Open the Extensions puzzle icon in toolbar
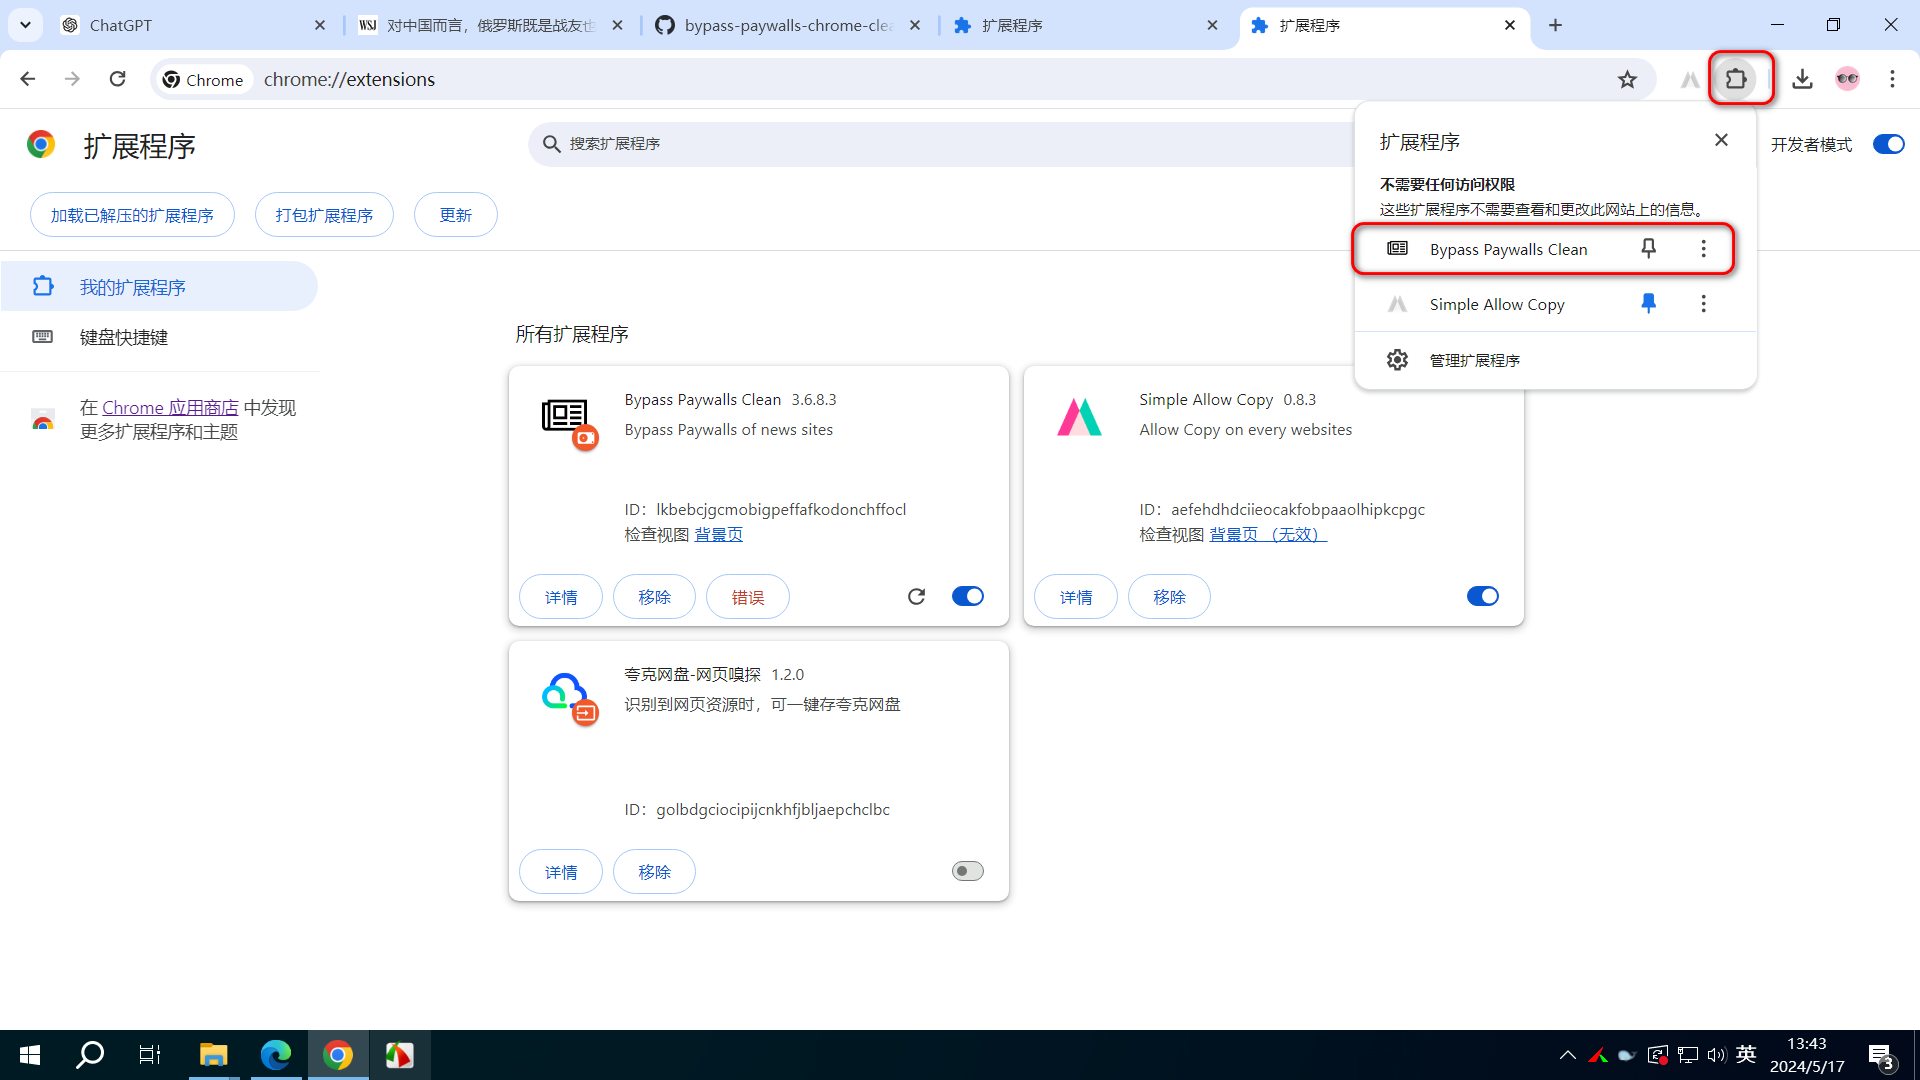The height and width of the screenshot is (1080, 1920). tap(1737, 79)
